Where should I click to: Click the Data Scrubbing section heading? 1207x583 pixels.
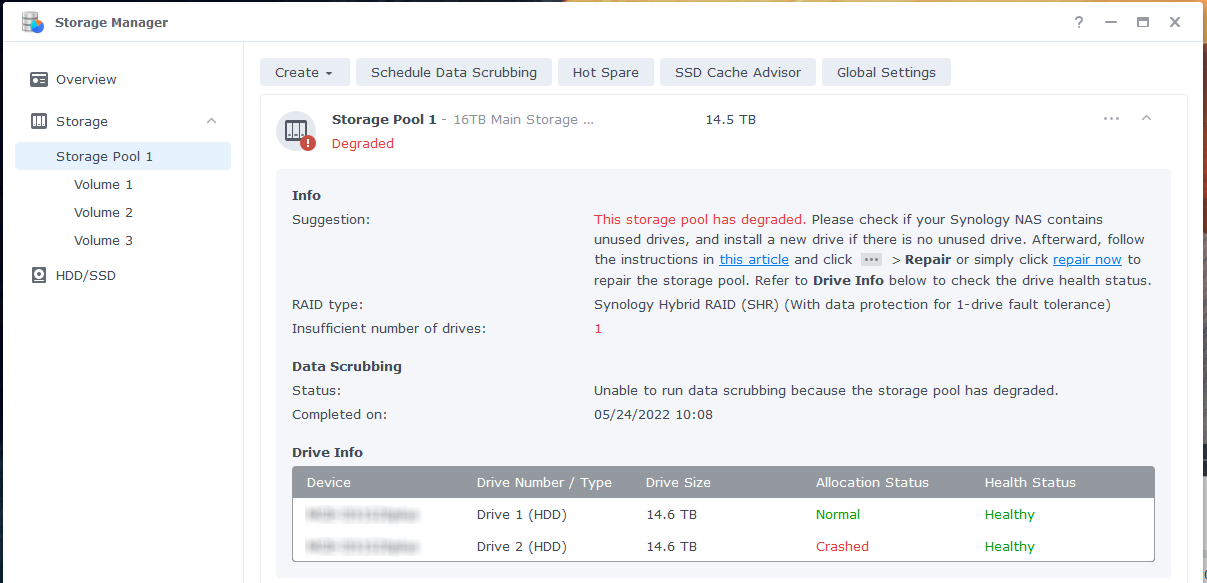coord(347,366)
